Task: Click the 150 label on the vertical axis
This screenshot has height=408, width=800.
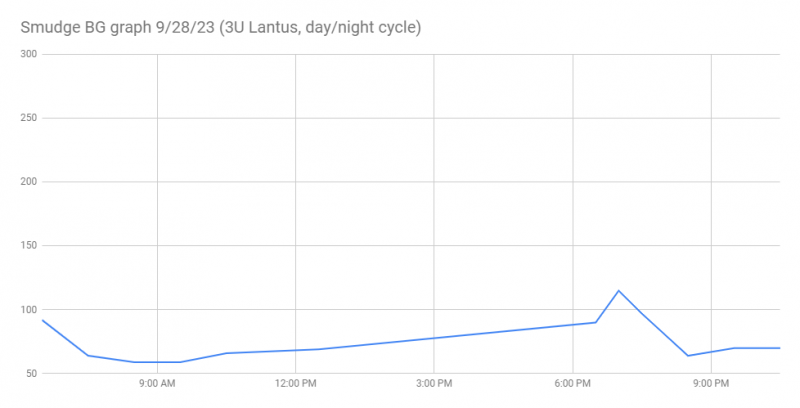Action: point(28,246)
